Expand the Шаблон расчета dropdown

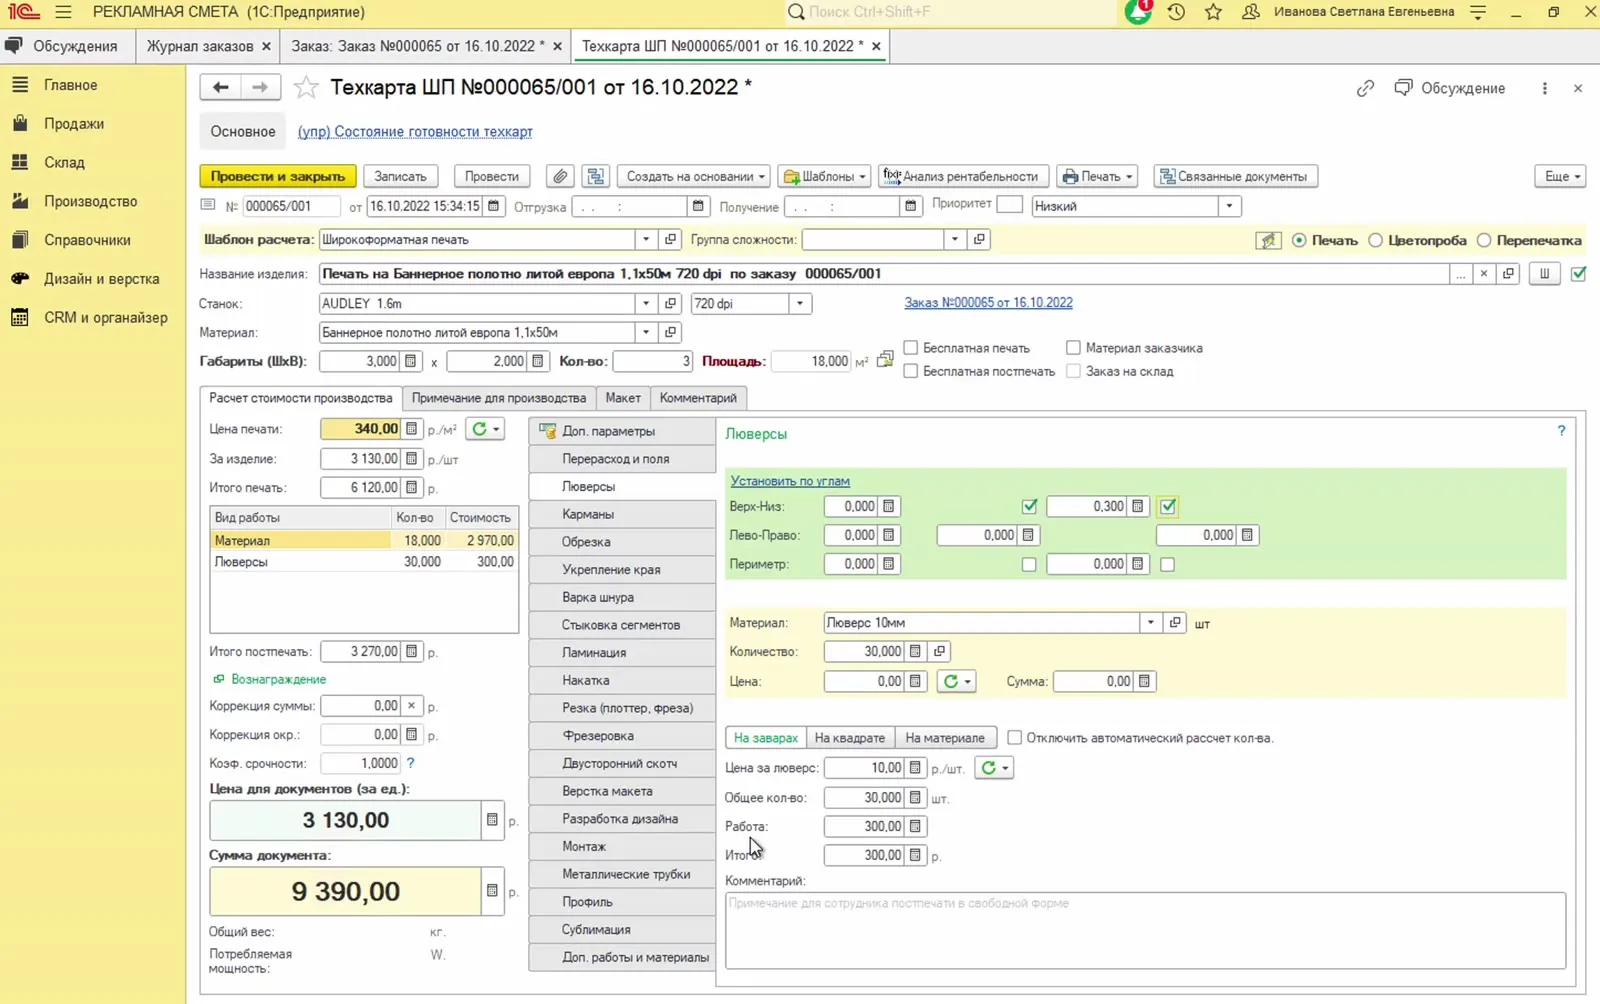646,239
